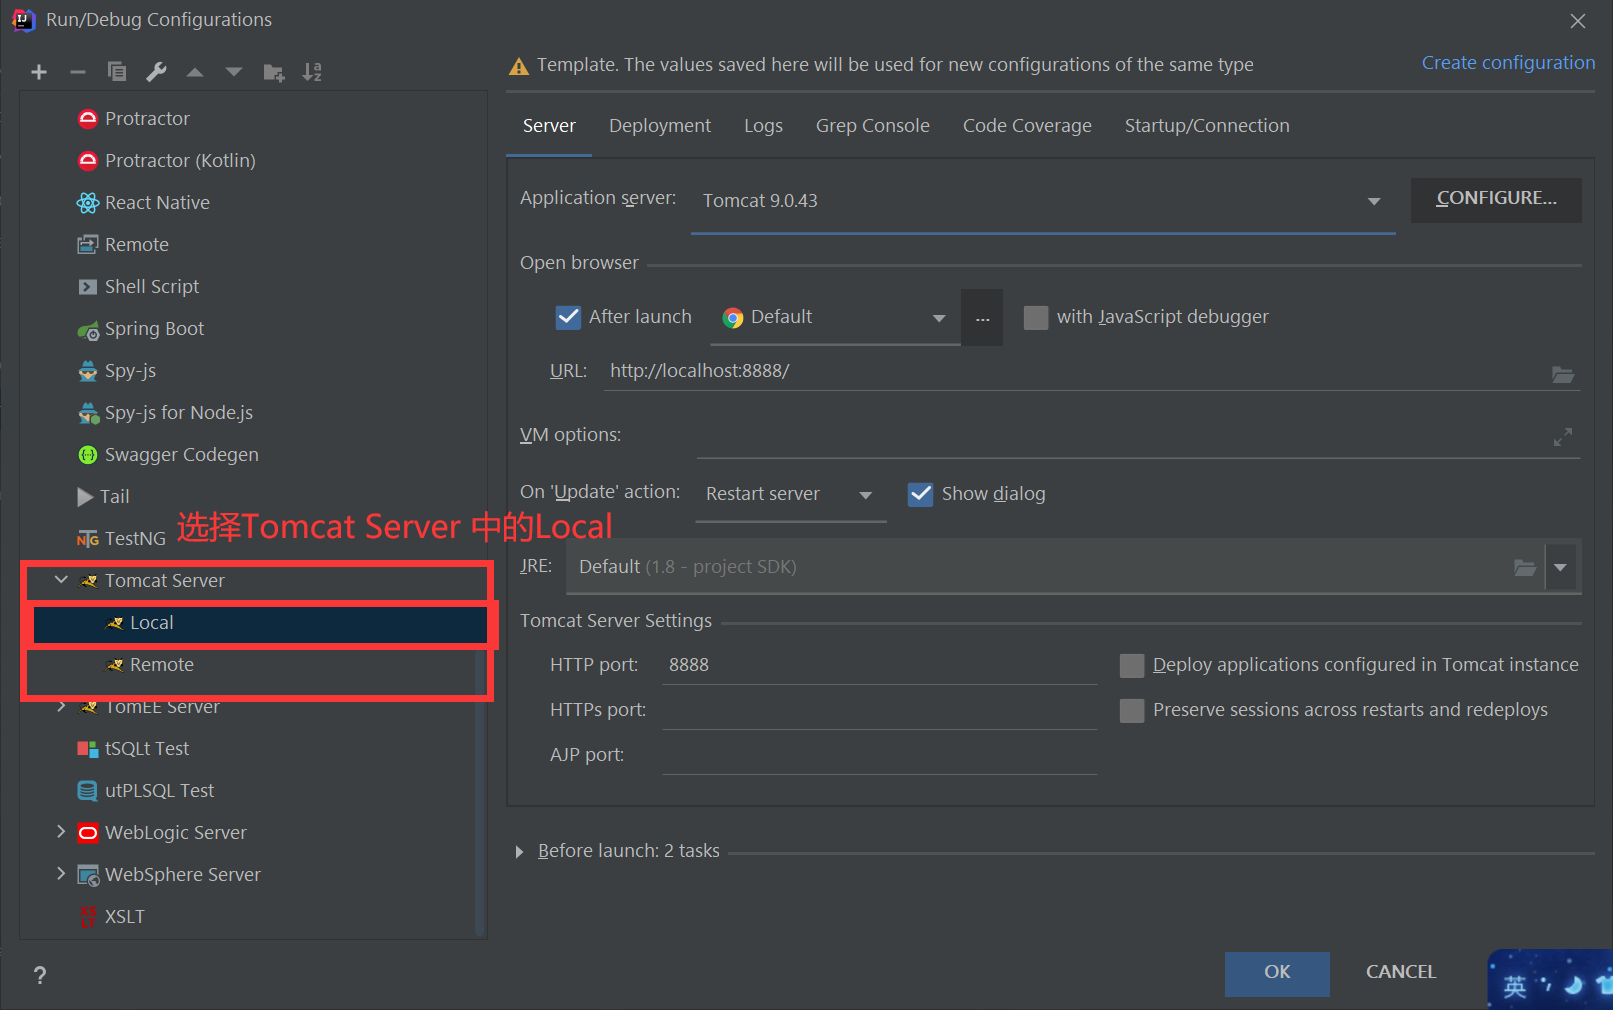This screenshot has height=1010, width=1613.
Task: Switch to the Grep Console tab
Action: 872,126
